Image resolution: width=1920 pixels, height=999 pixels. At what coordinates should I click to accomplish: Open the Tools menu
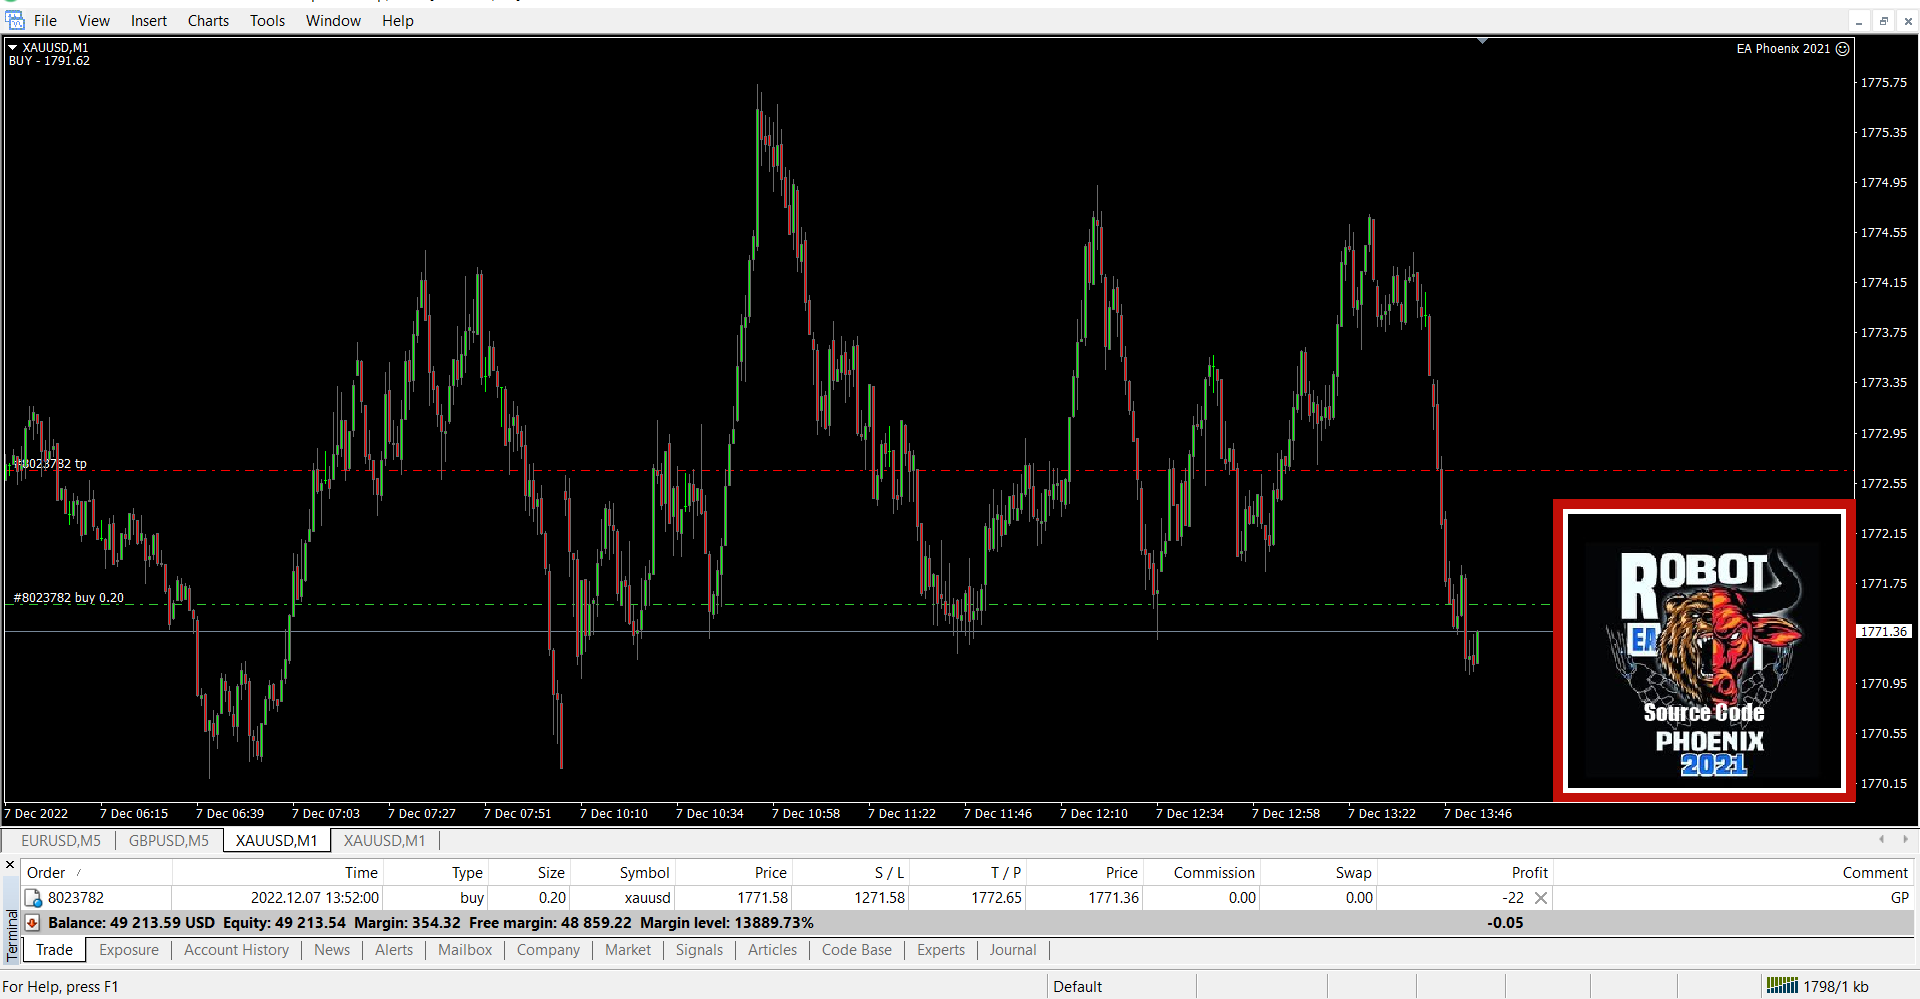(267, 20)
